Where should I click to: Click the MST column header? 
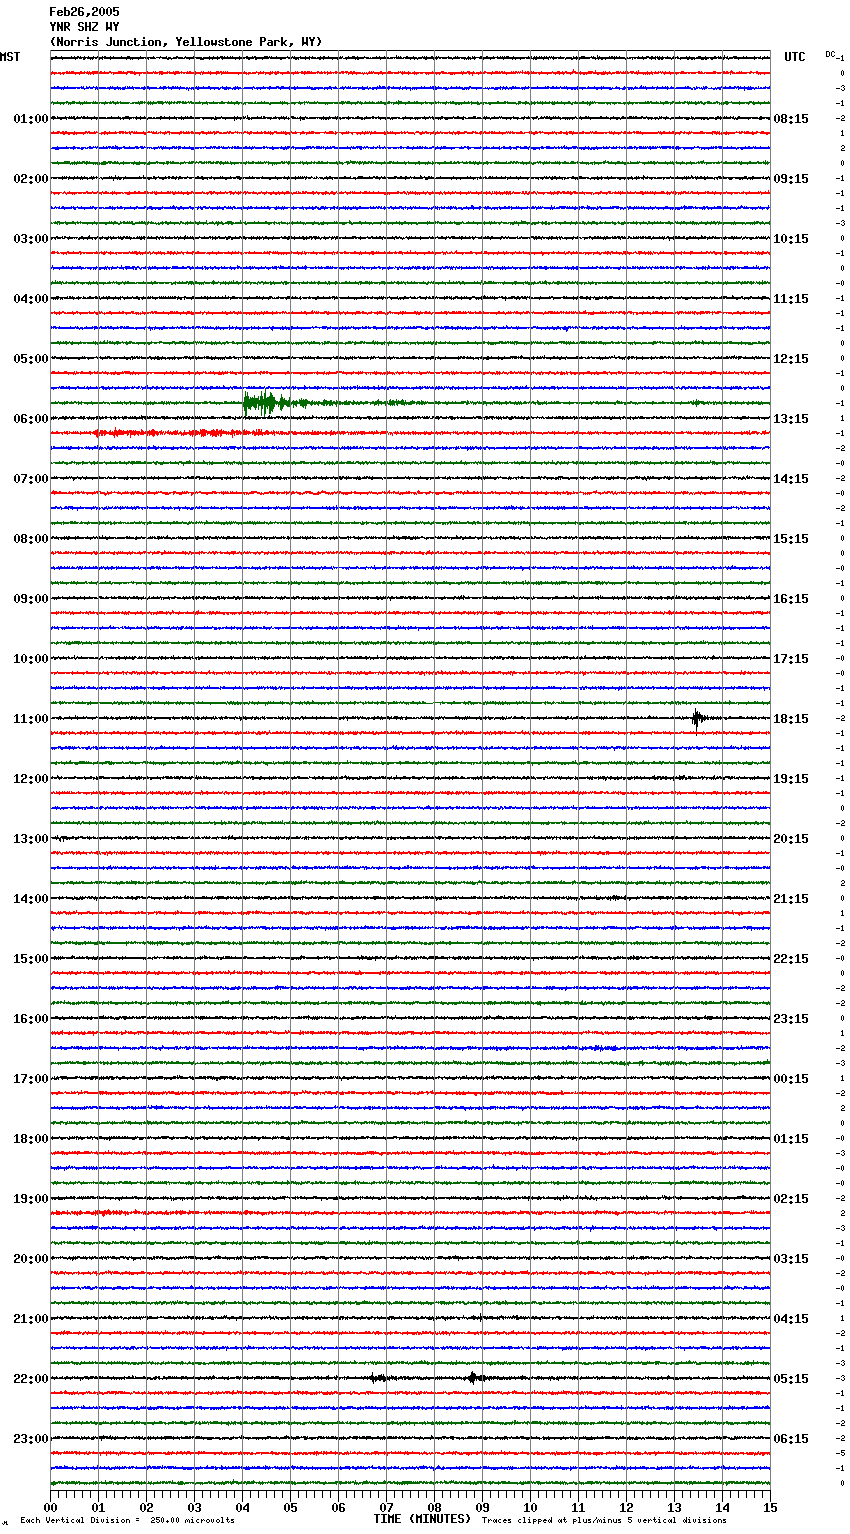[x=10, y=57]
